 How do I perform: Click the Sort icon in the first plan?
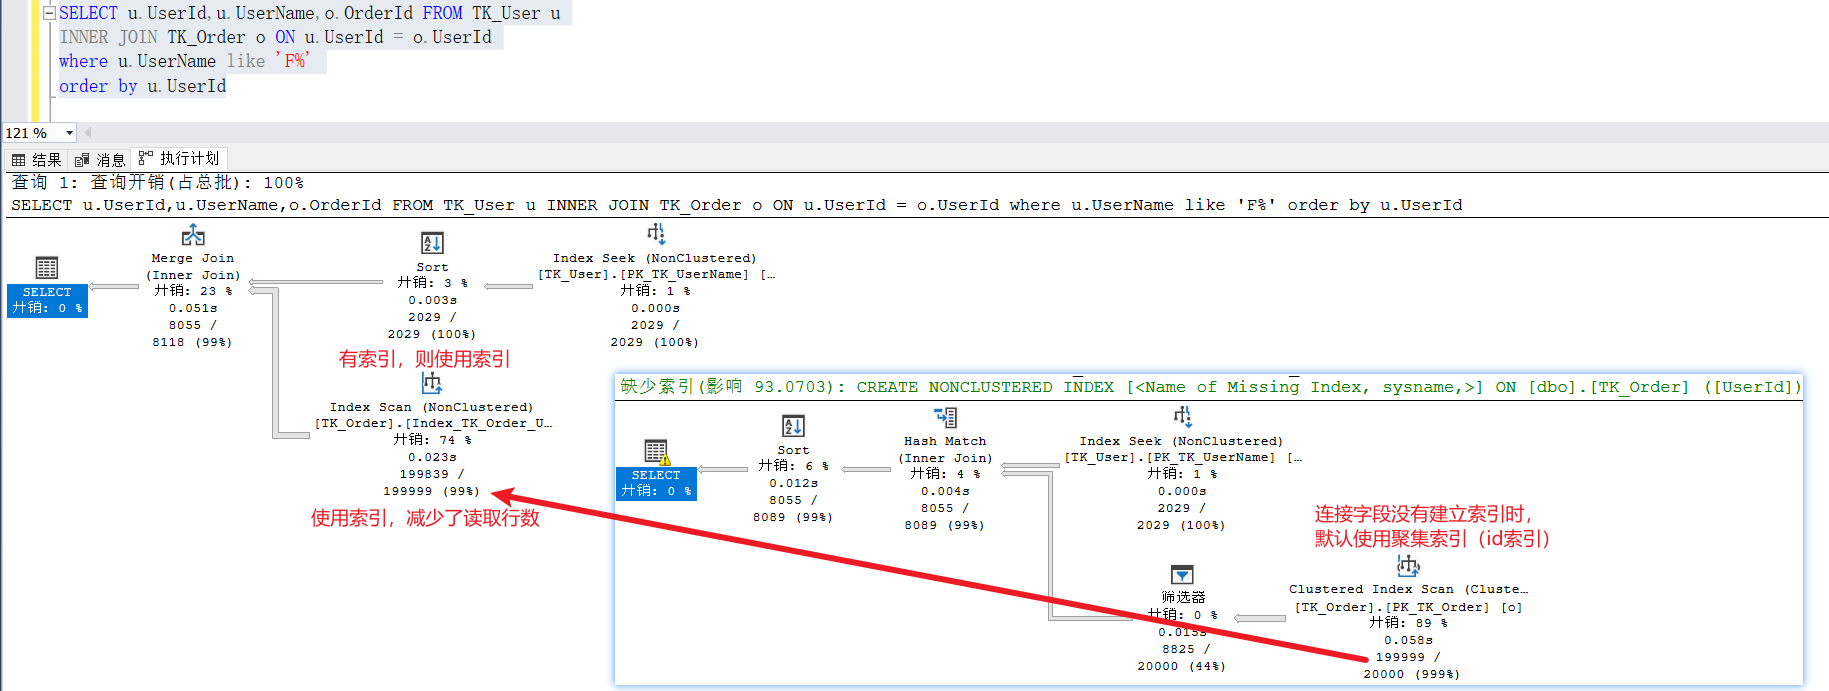[432, 243]
